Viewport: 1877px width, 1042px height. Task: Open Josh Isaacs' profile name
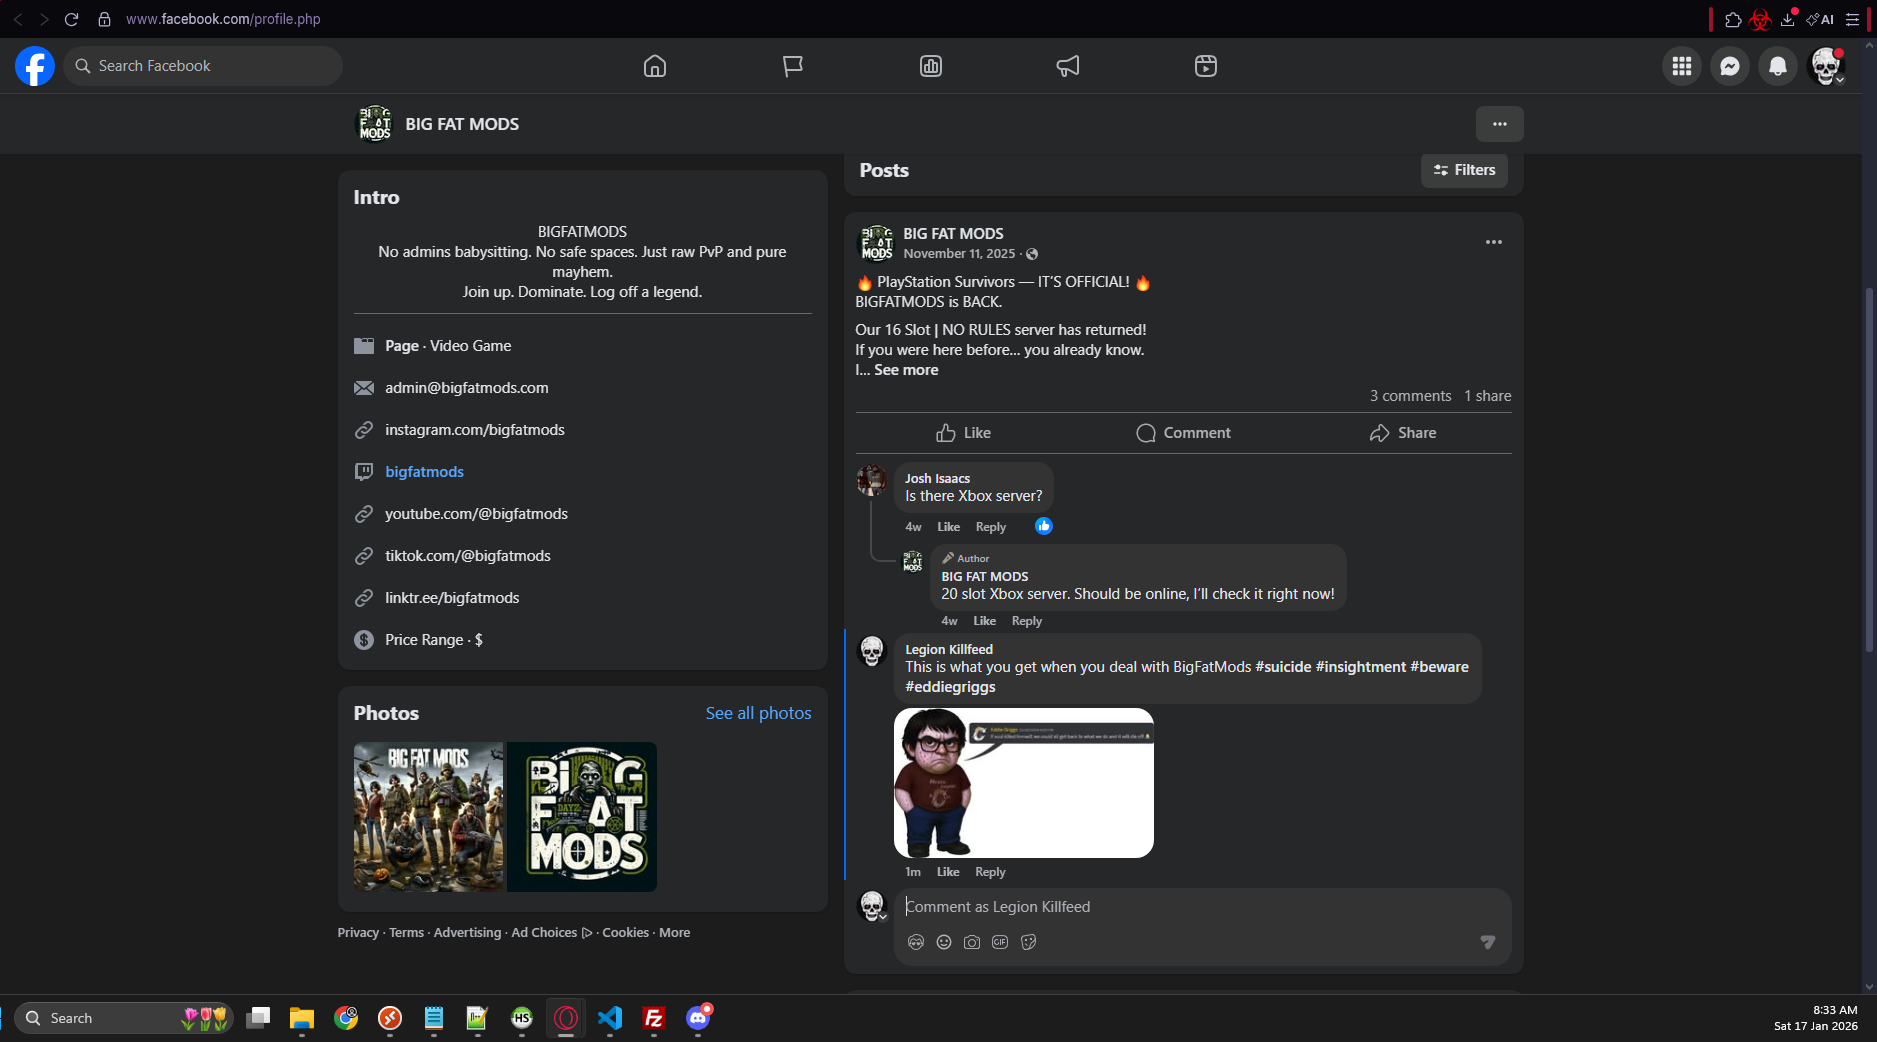tap(937, 478)
